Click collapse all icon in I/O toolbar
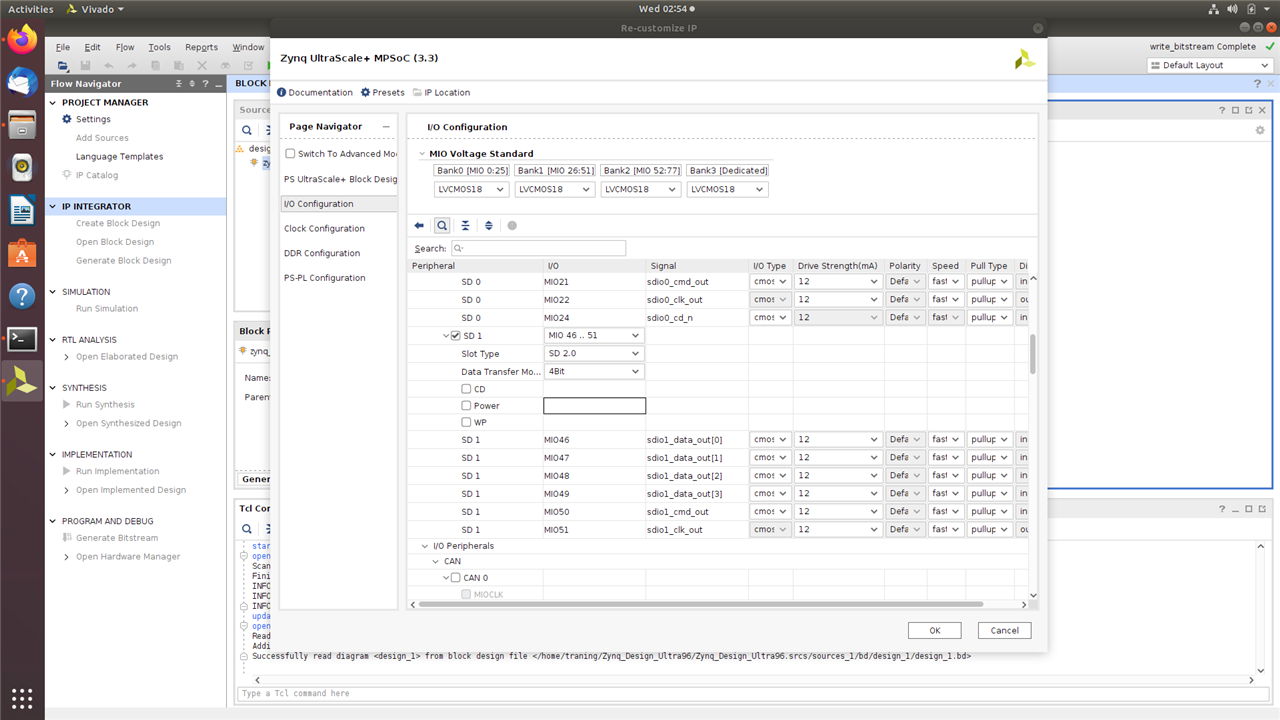Viewport: 1280px width, 720px height. 466,226
